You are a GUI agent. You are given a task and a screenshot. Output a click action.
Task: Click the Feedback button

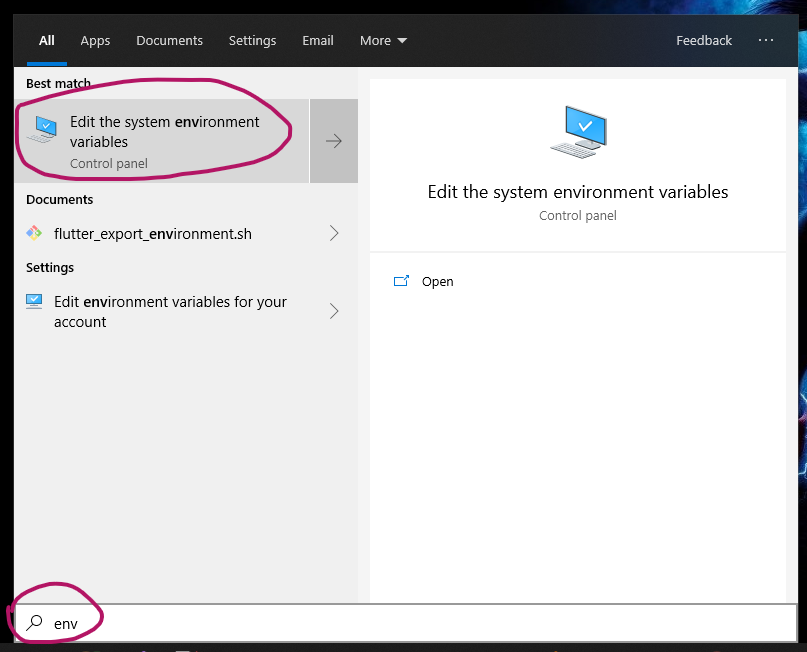coord(704,41)
